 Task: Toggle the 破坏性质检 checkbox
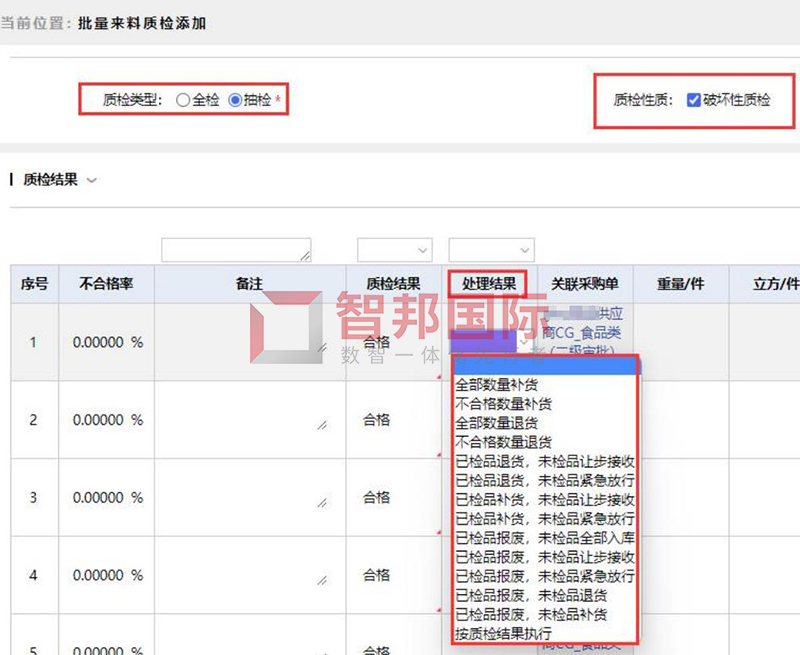pos(694,100)
